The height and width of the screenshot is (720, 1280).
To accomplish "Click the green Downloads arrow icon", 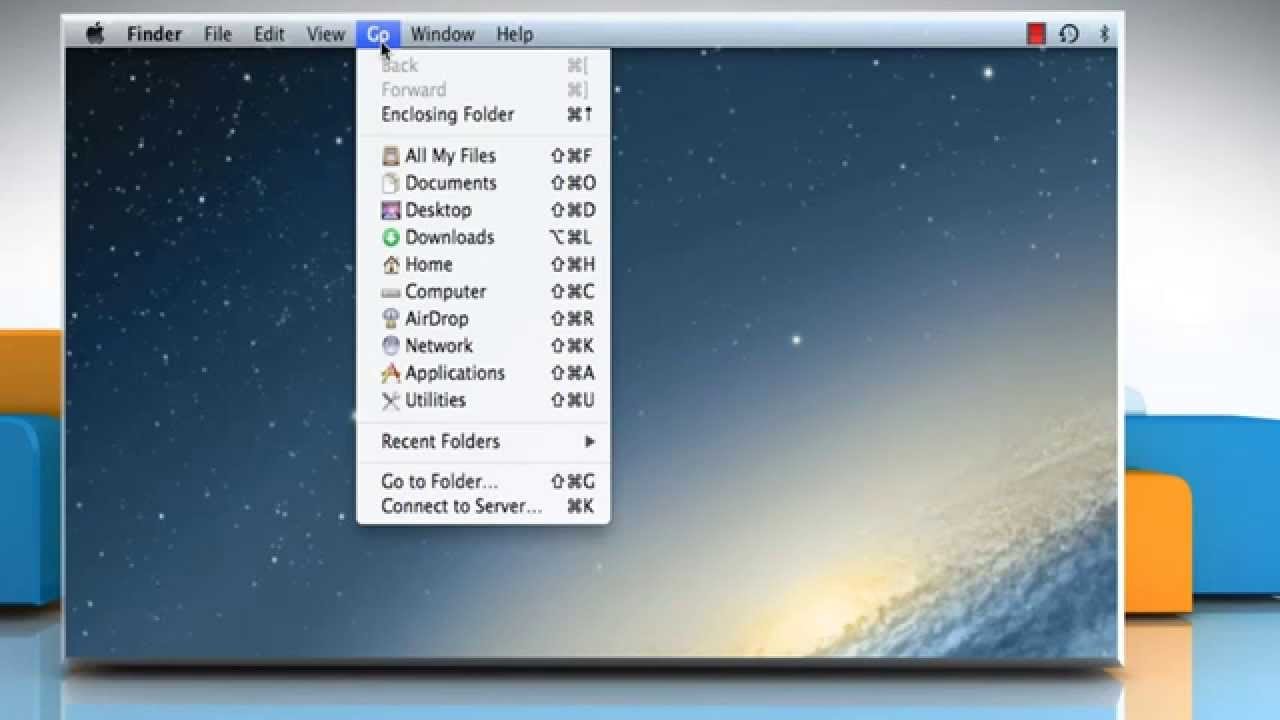I will (x=391, y=237).
